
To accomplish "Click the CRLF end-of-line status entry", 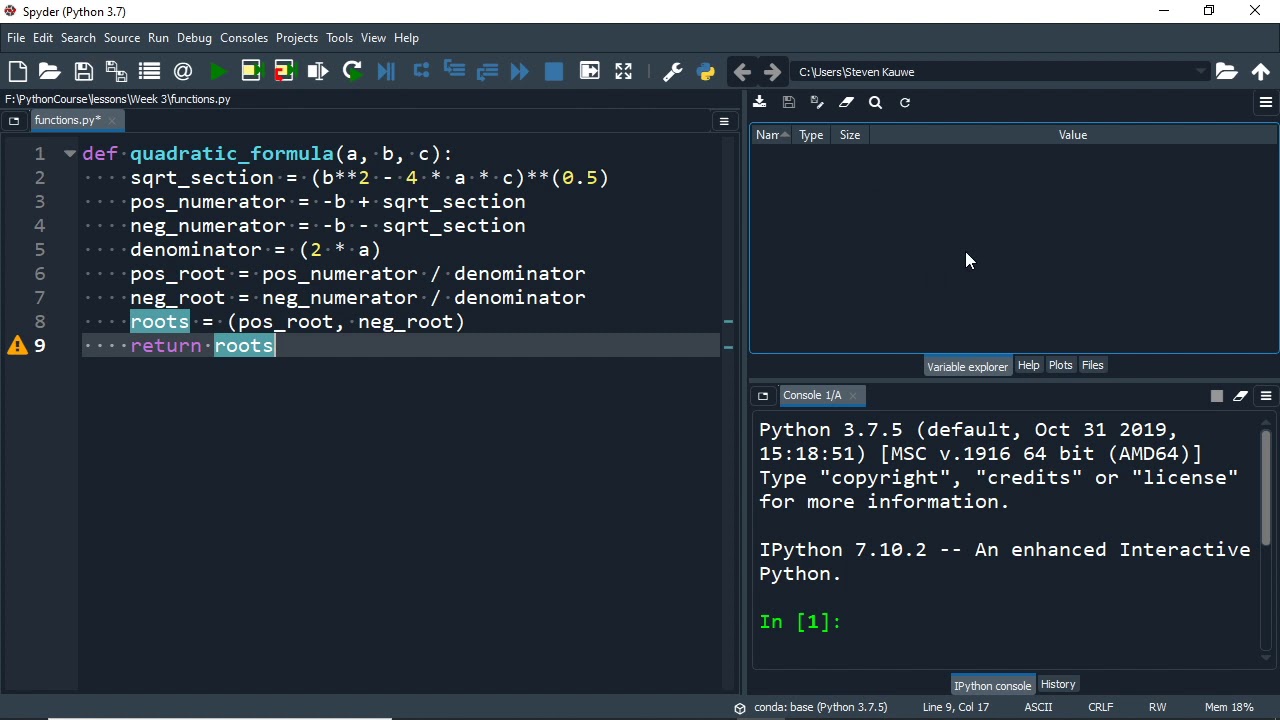I will click(x=1100, y=708).
